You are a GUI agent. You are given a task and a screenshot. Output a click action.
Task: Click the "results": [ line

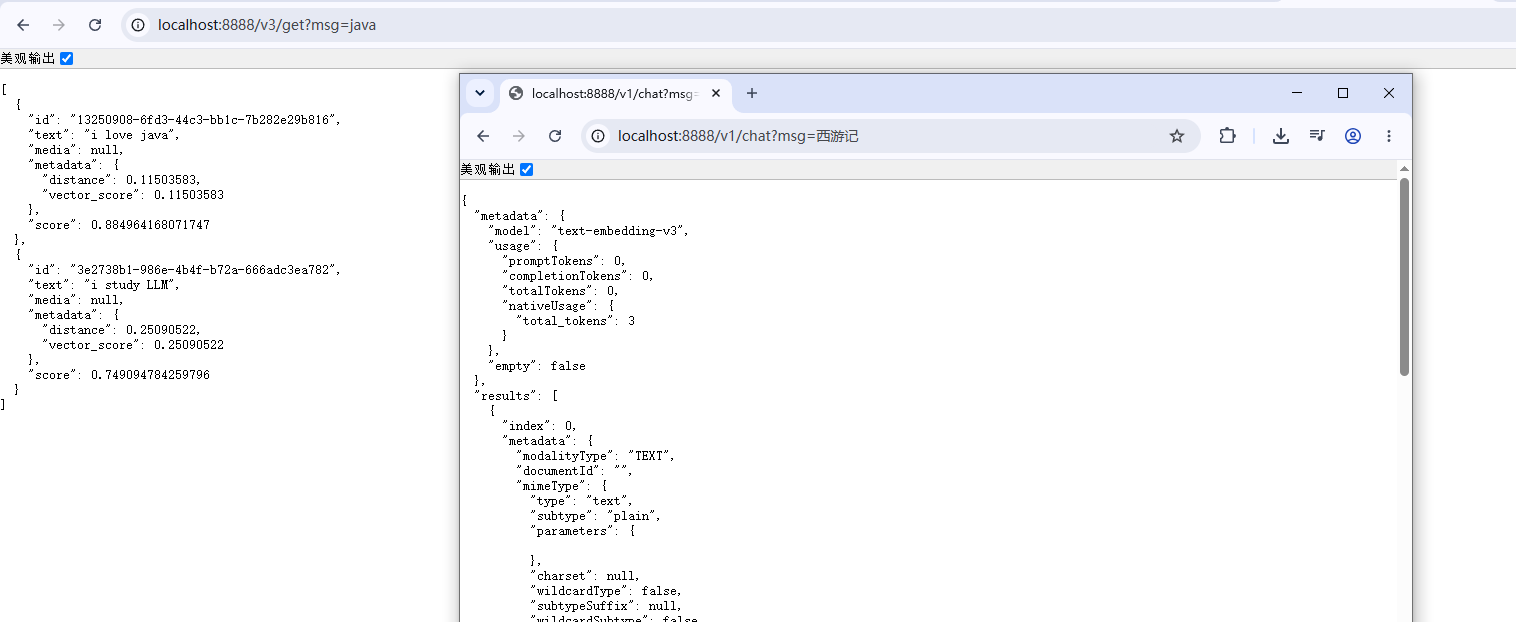tap(516, 396)
